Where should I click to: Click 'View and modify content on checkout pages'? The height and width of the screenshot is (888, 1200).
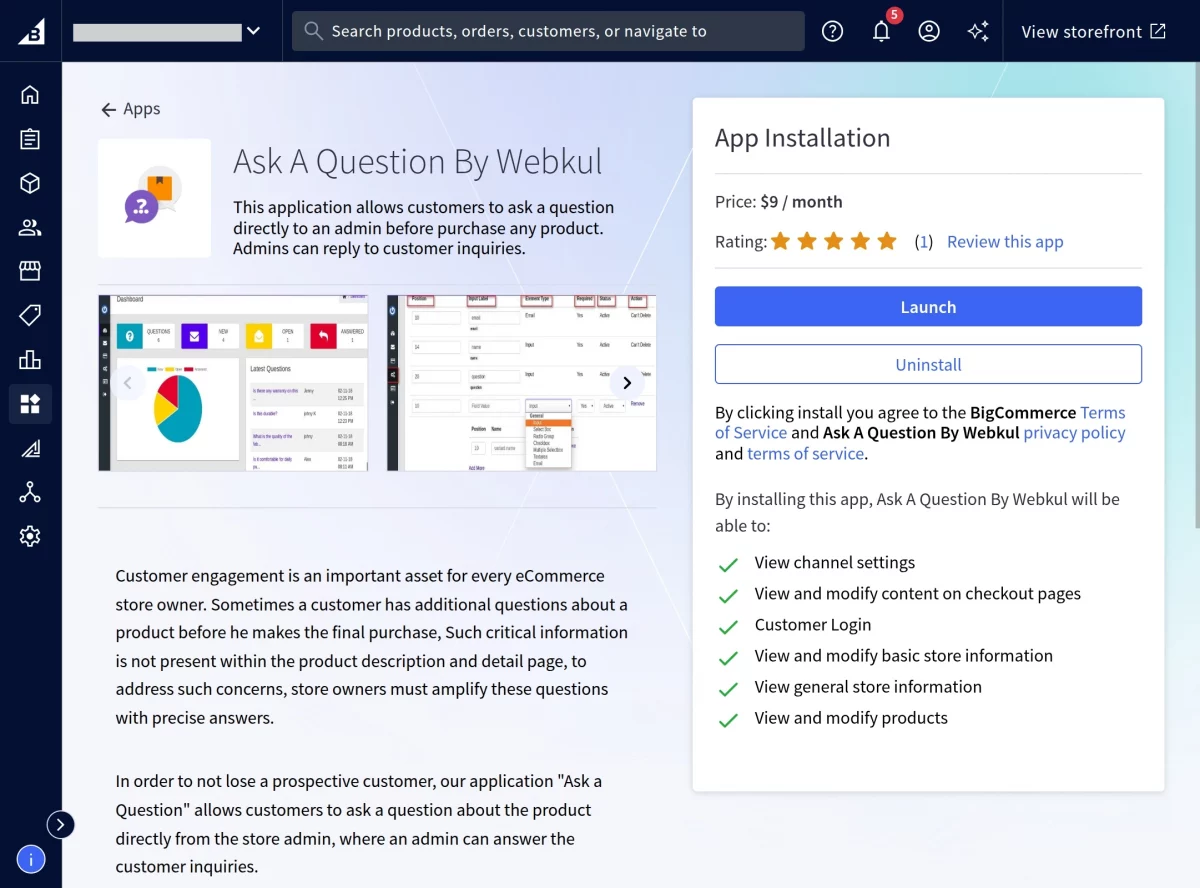tap(918, 594)
